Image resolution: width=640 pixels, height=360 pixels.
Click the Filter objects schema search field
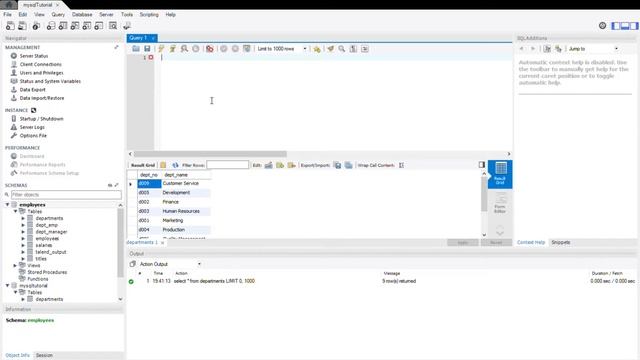tap(66, 195)
